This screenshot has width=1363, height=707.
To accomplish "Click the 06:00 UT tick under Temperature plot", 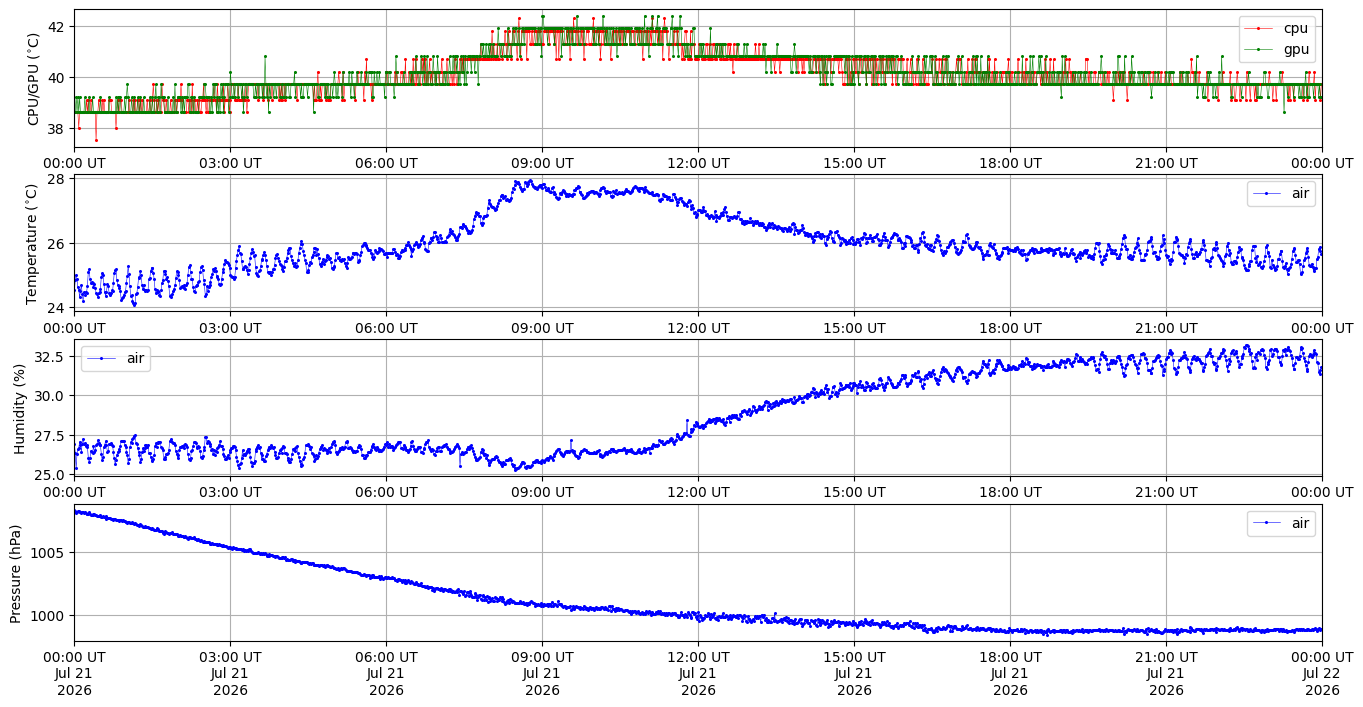I will pyautogui.click(x=386, y=327).
